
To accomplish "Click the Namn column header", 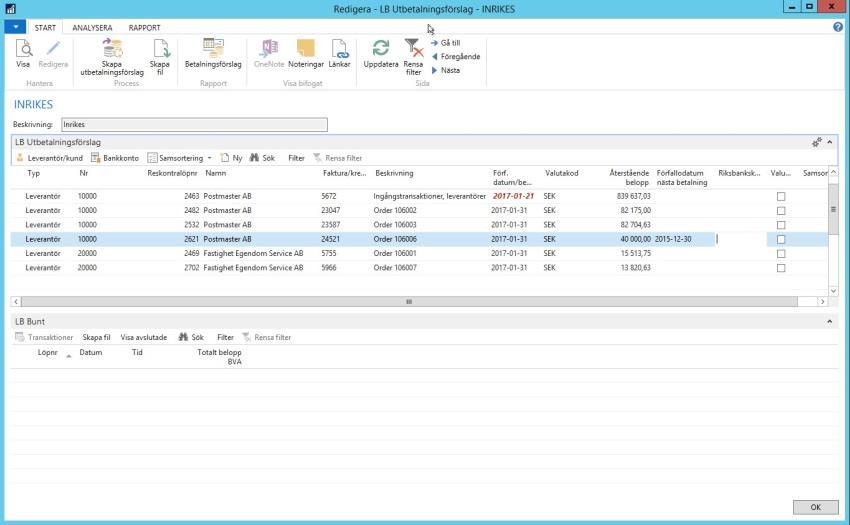I will (215, 174).
